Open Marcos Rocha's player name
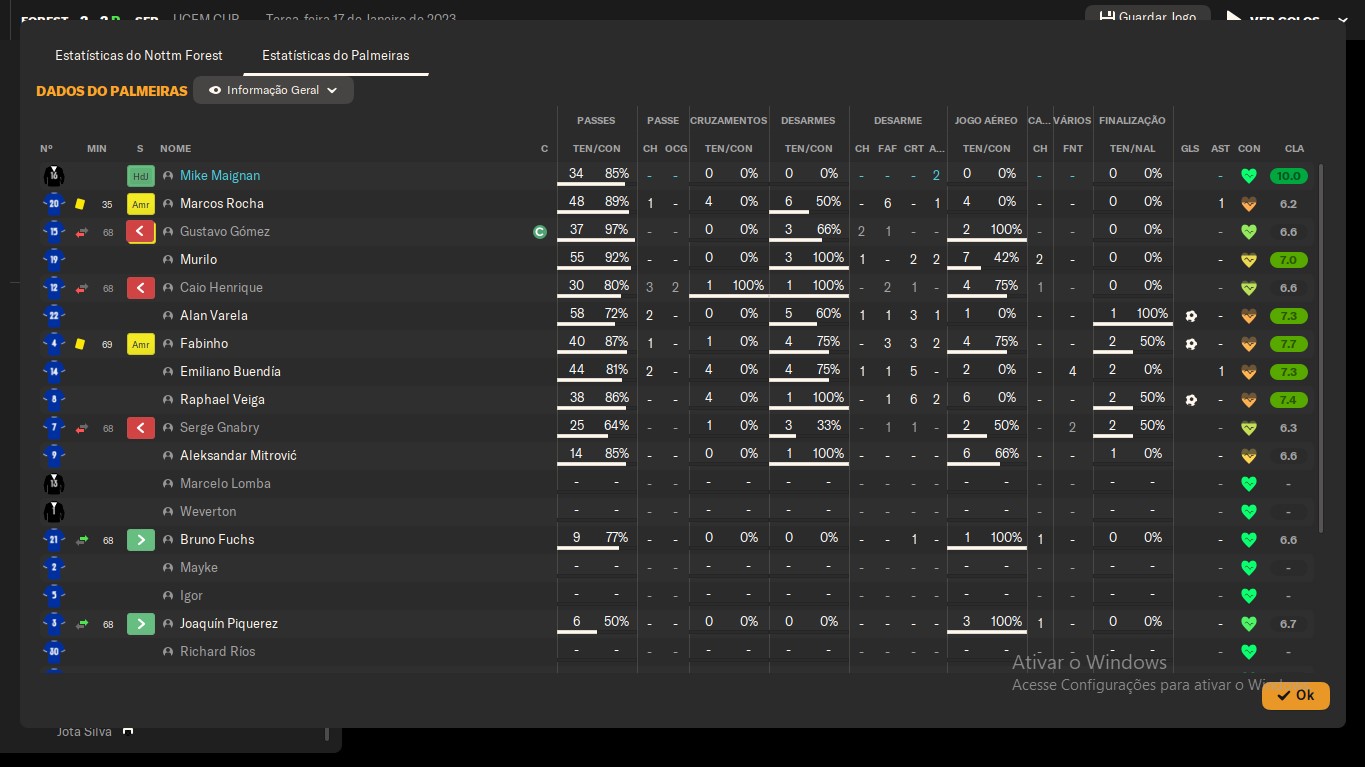 click(x=222, y=203)
